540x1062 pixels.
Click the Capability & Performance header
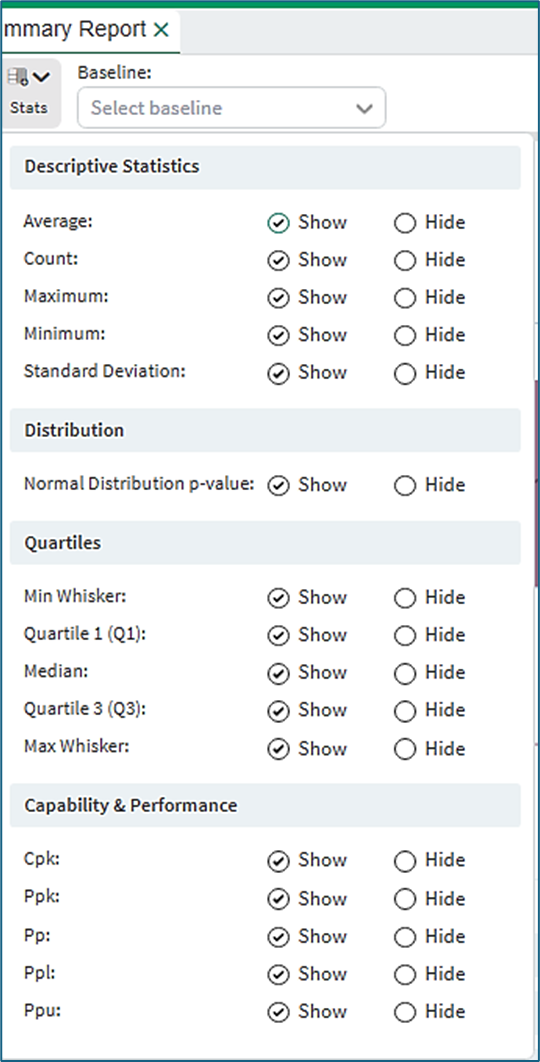pos(265,805)
